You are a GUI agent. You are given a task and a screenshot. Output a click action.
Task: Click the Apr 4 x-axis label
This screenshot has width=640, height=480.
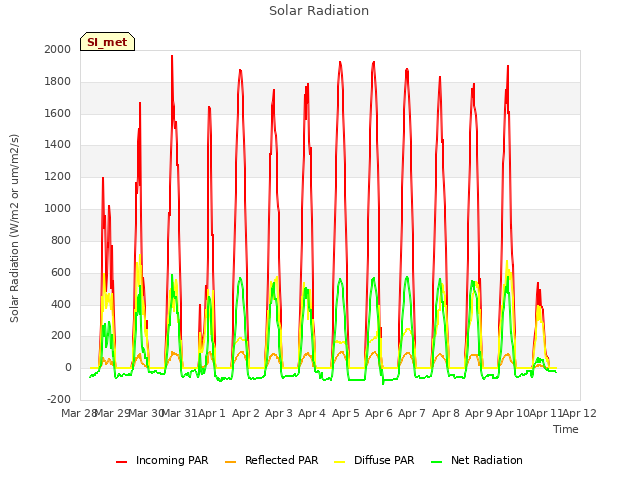(x=312, y=413)
